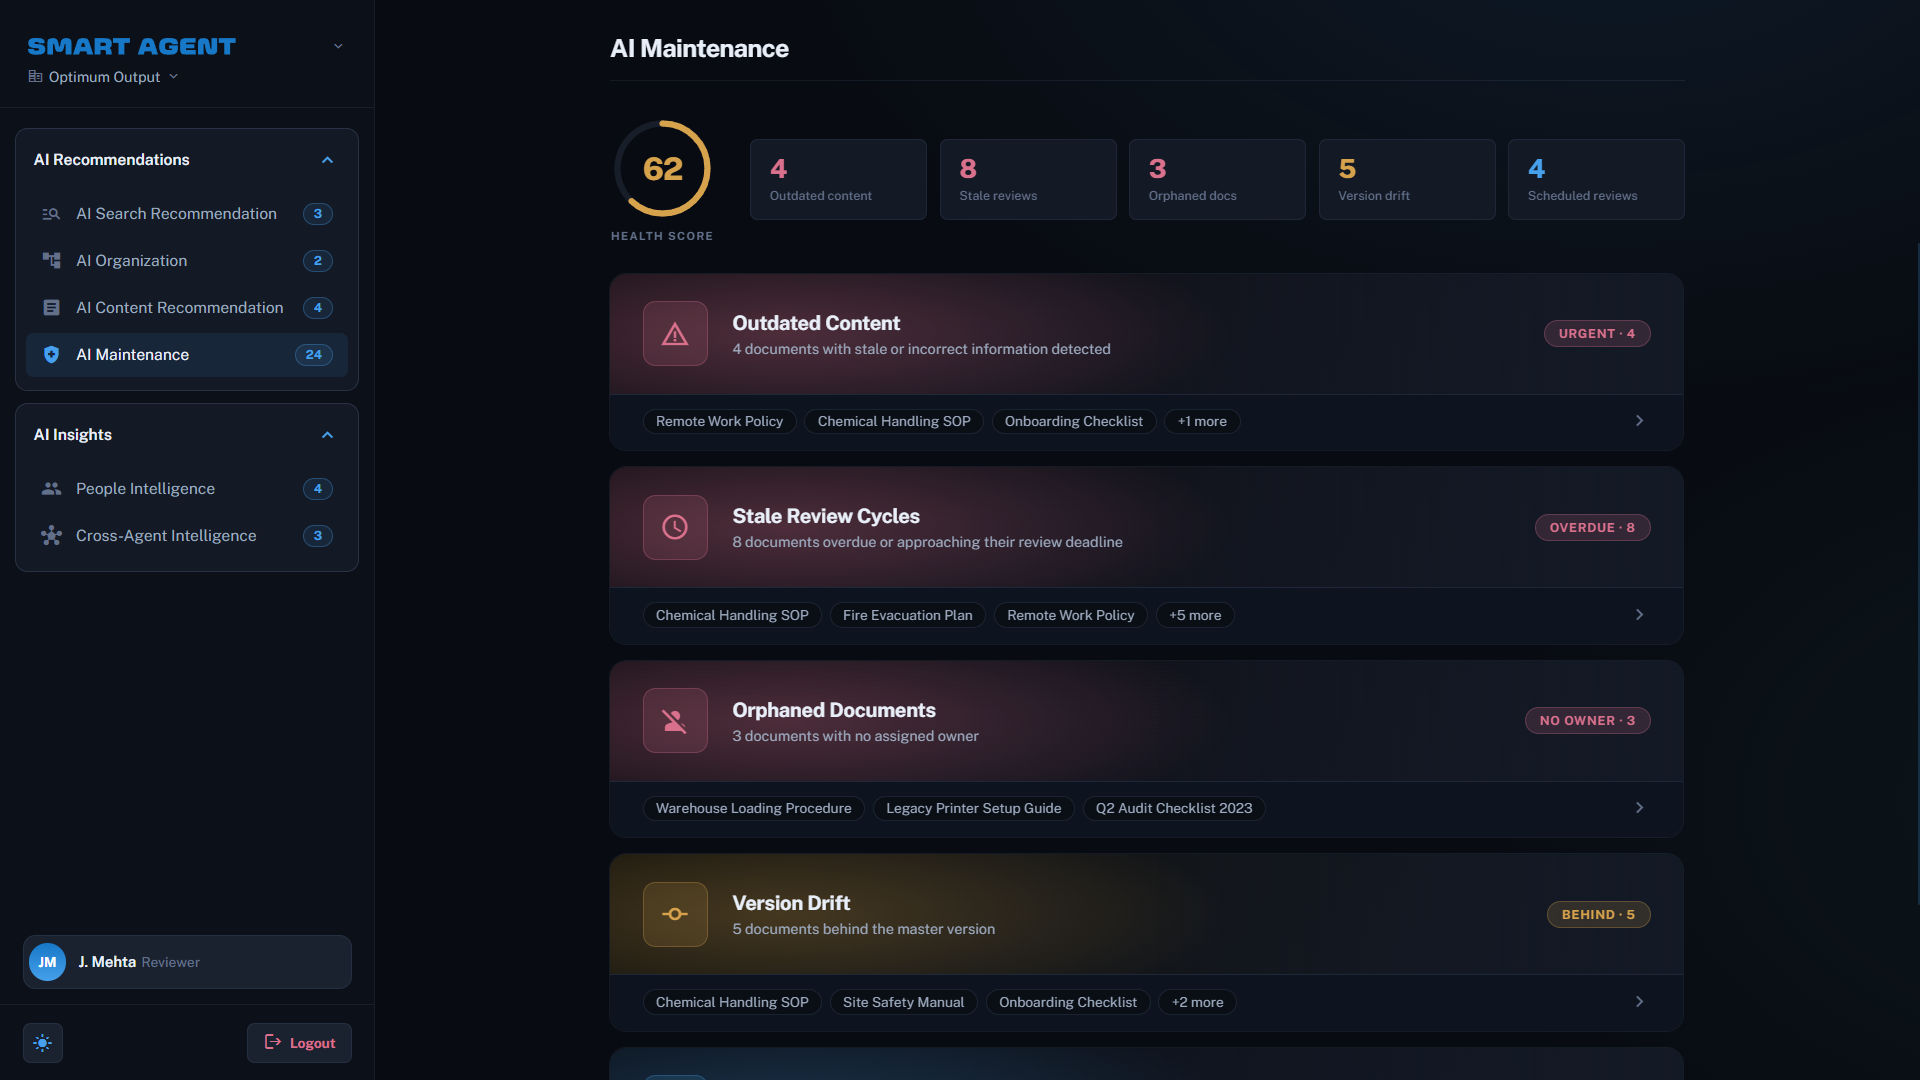
Task: Click the Version Drift commit icon
Action: [675, 914]
